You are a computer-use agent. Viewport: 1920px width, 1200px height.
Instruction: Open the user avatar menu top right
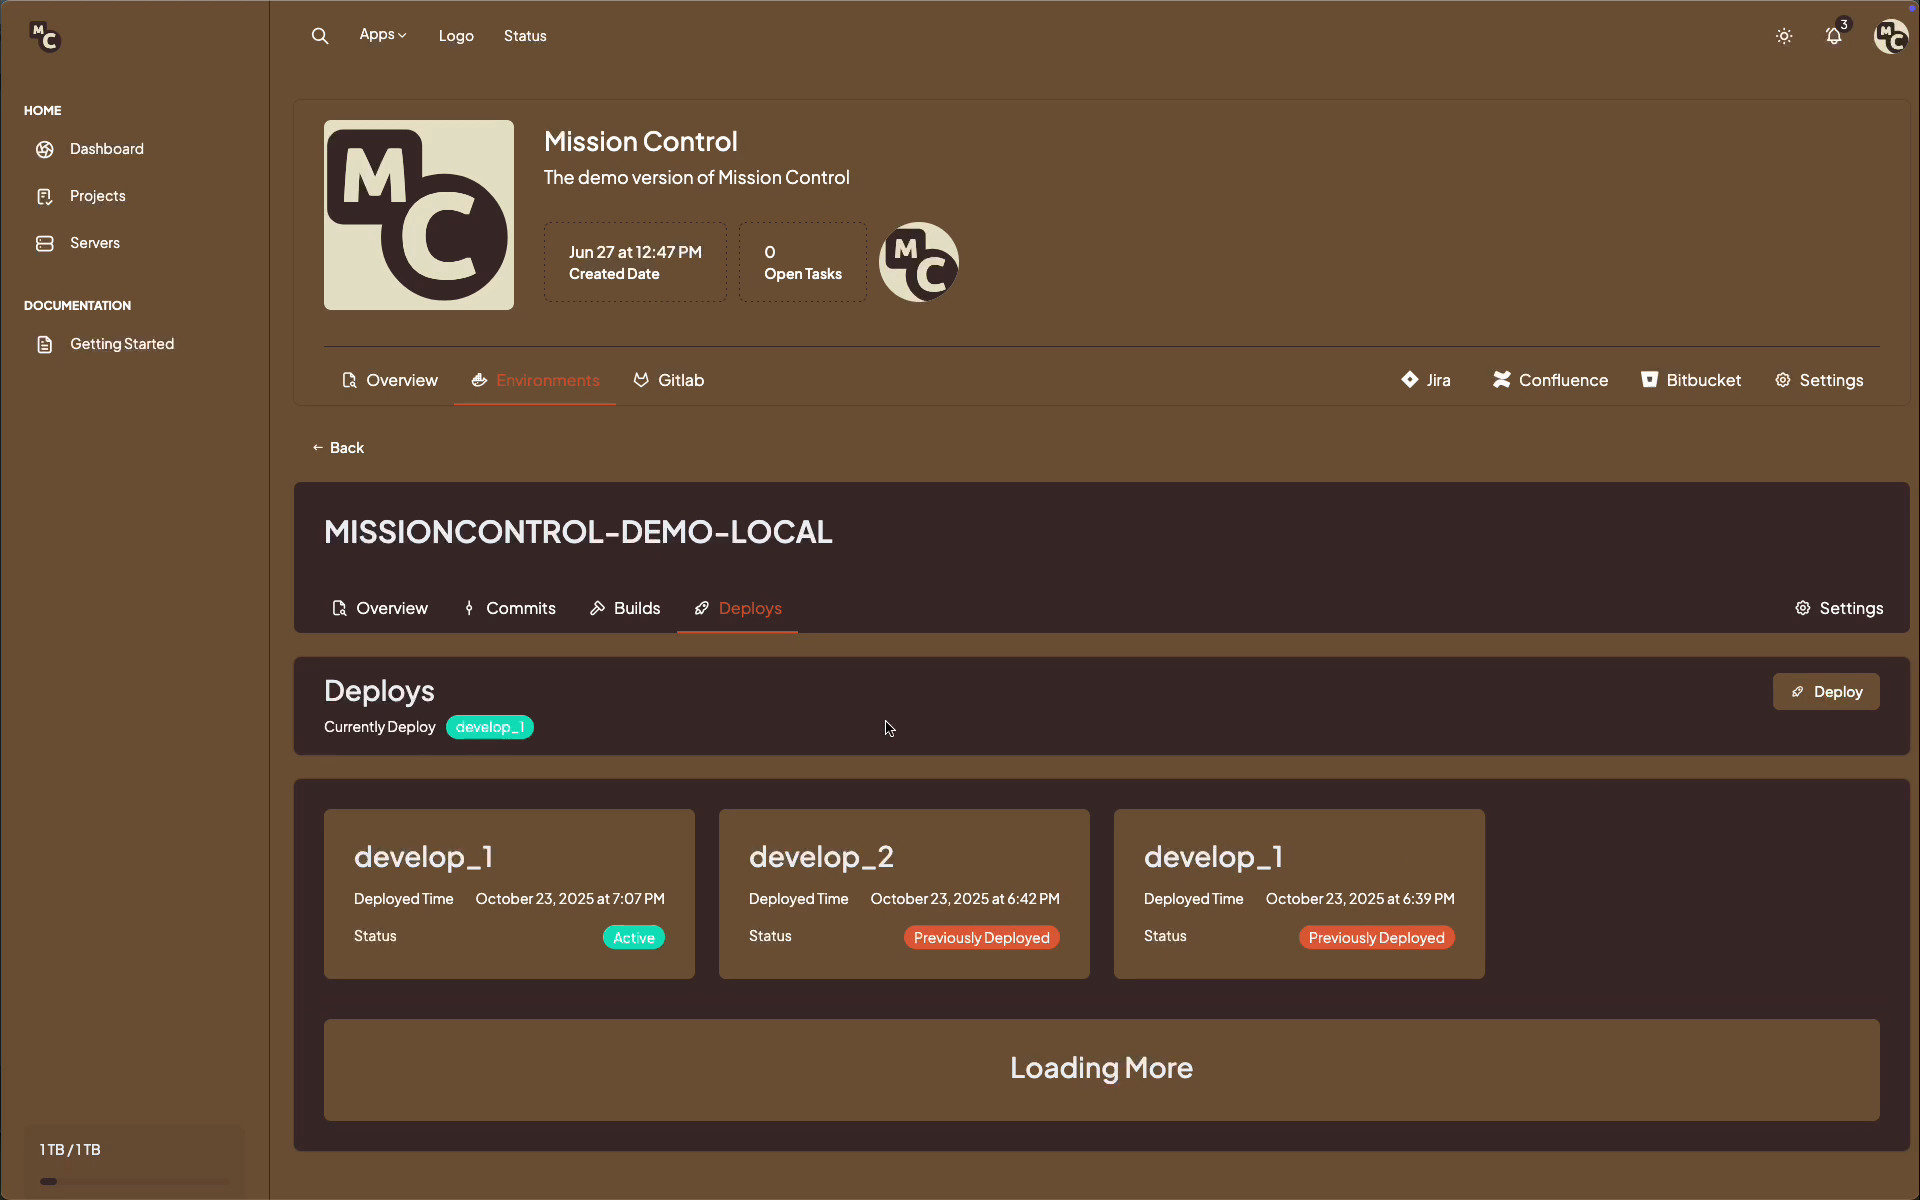point(1890,37)
